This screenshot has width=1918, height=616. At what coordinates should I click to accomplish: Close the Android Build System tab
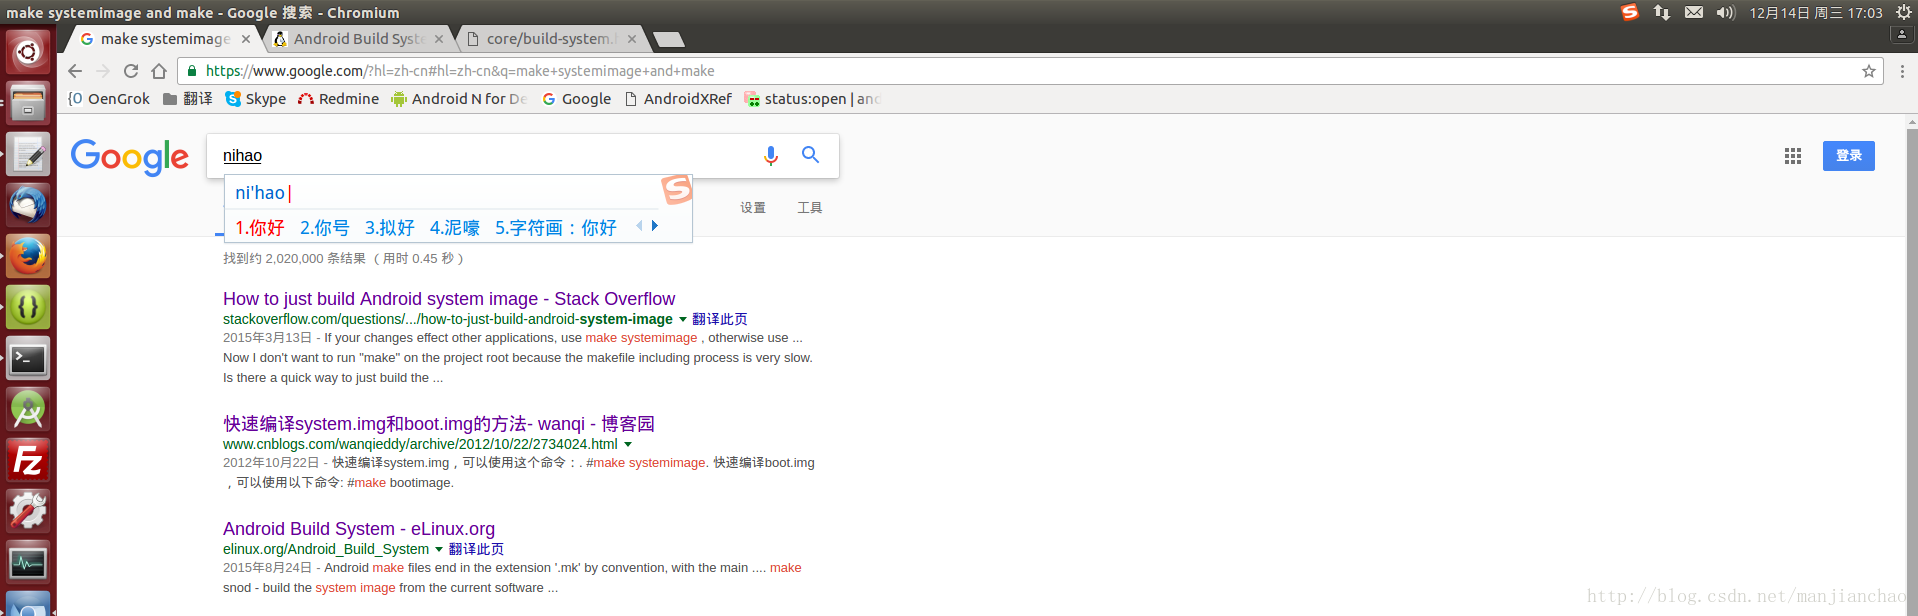[439, 39]
